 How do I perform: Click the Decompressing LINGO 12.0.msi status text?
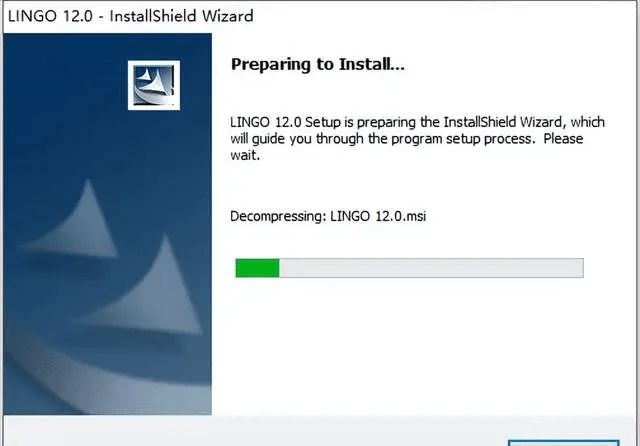pos(328,216)
